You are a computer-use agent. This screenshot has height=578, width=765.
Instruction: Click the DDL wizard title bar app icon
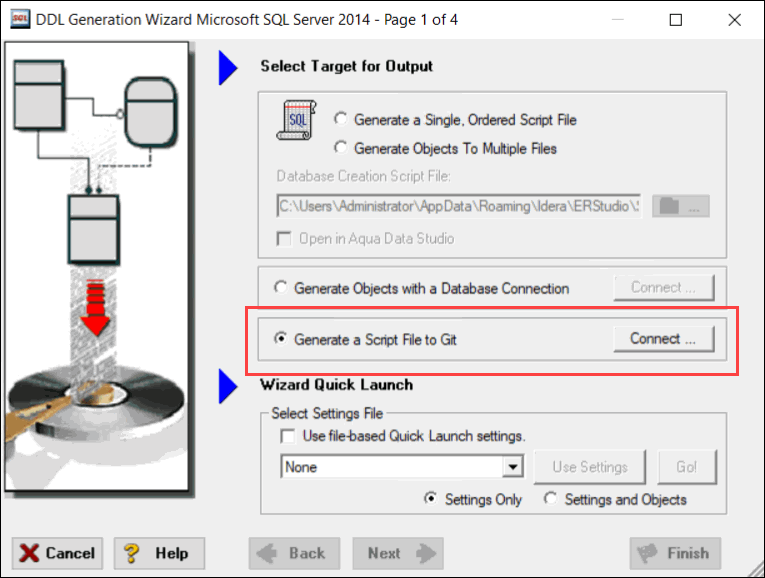(x=20, y=20)
